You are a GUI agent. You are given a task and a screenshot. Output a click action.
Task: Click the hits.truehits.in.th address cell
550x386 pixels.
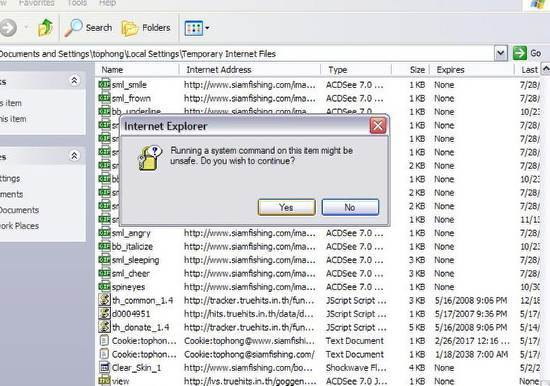pyautogui.click(x=249, y=314)
